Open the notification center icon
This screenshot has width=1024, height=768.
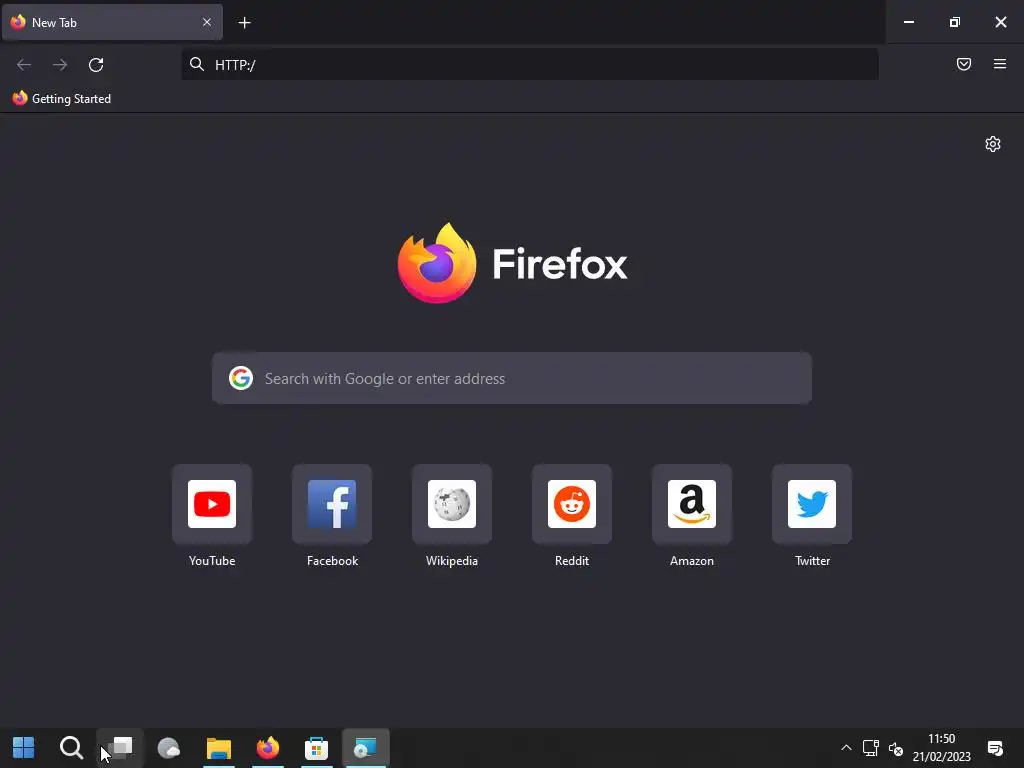pos(995,748)
